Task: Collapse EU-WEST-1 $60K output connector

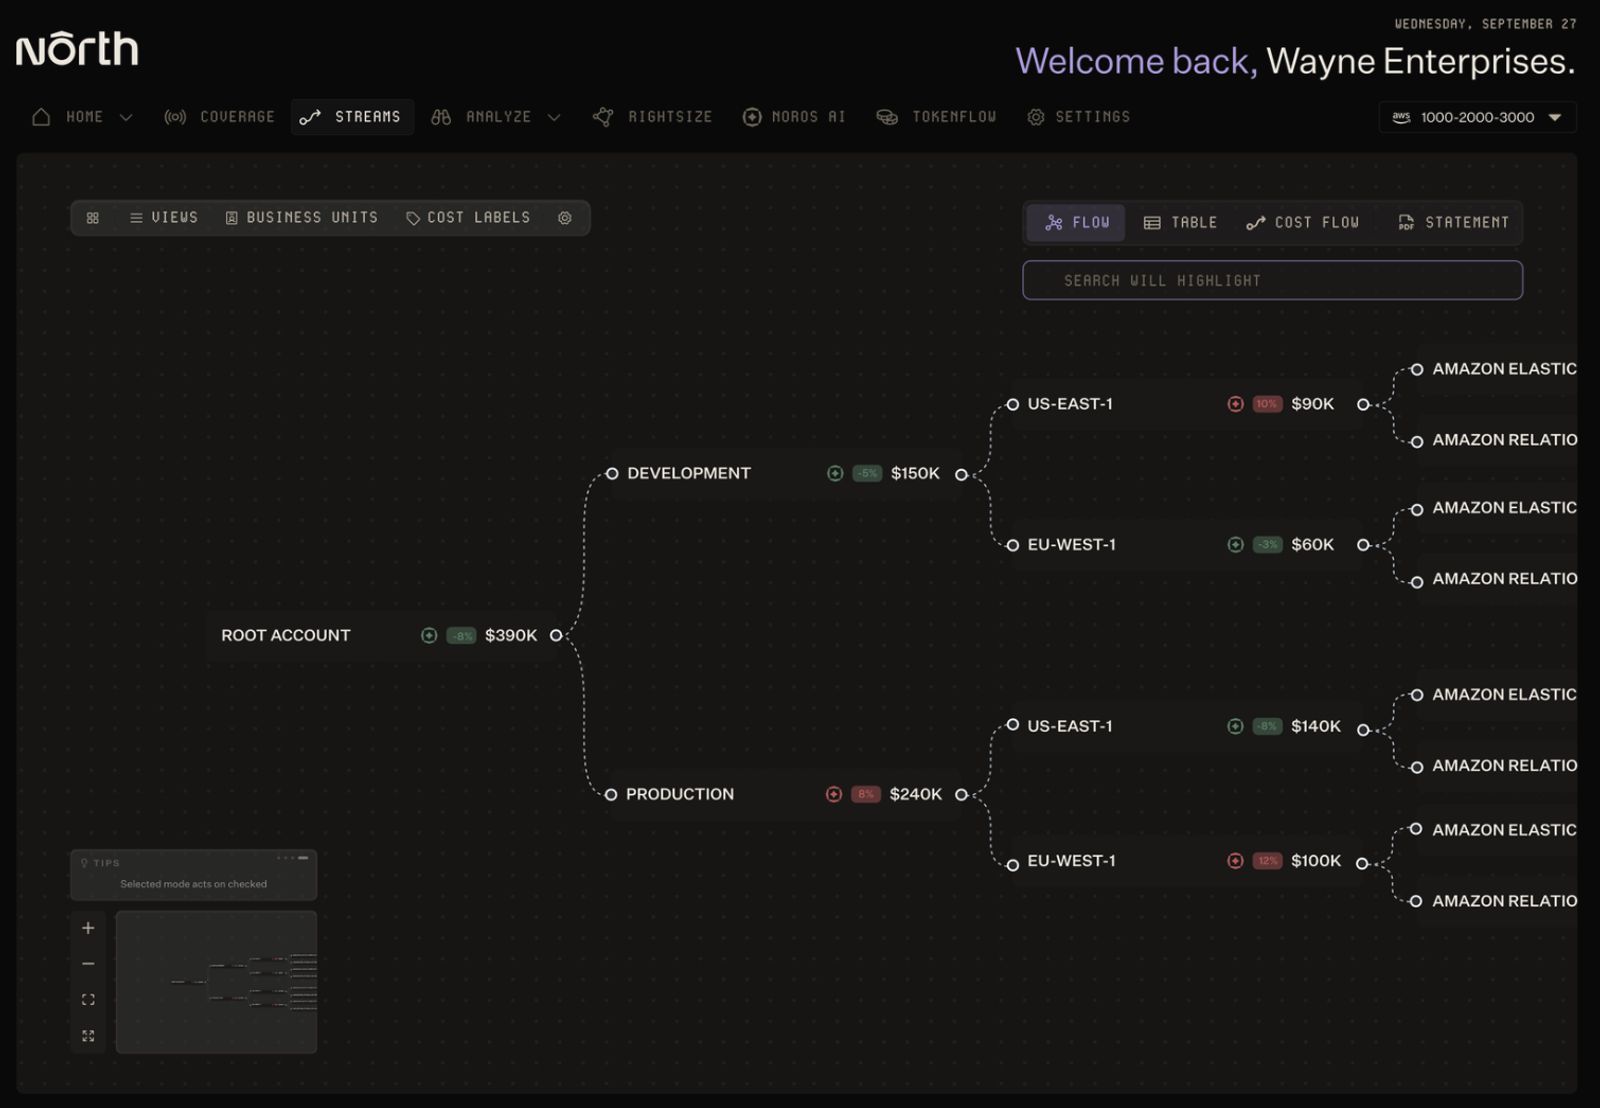Action: [x=1363, y=545]
